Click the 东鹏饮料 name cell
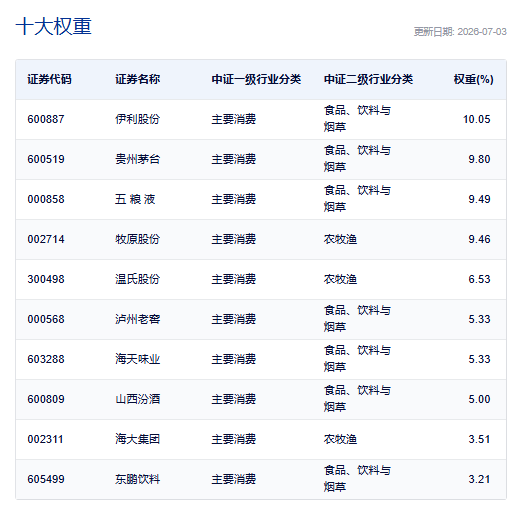This screenshot has width=522, height=517. [138, 479]
